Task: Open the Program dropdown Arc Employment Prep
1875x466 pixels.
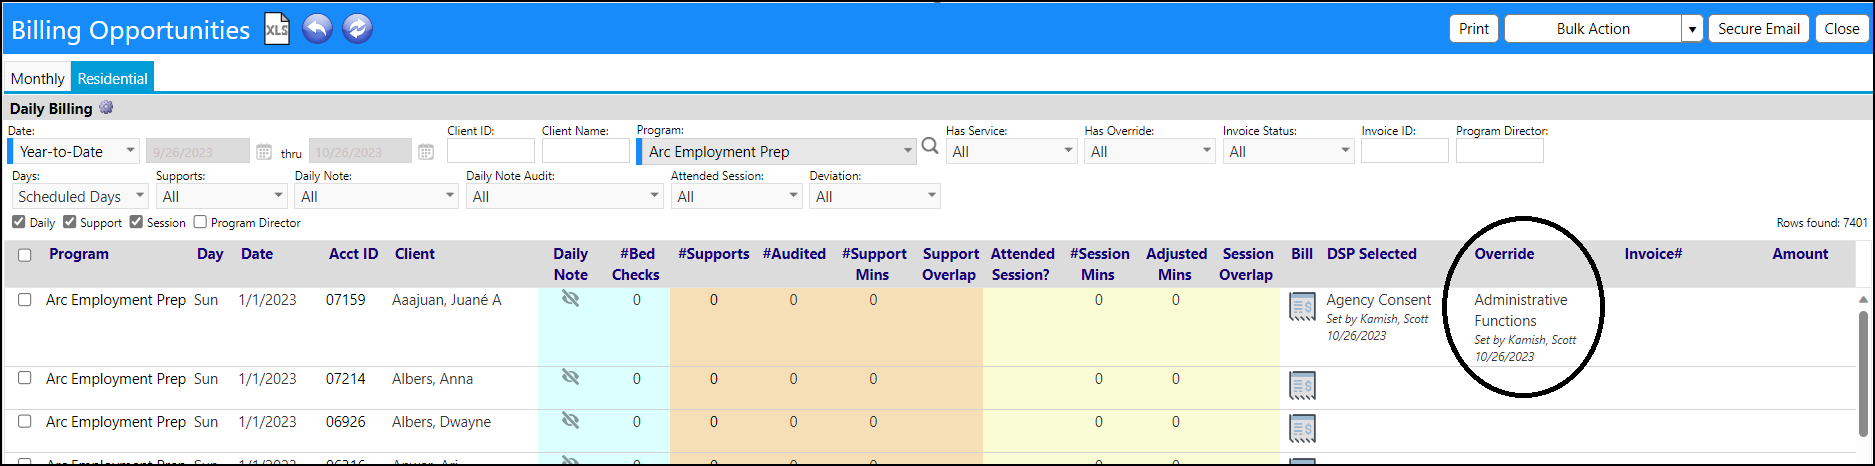Action: [x=776, y=151]
